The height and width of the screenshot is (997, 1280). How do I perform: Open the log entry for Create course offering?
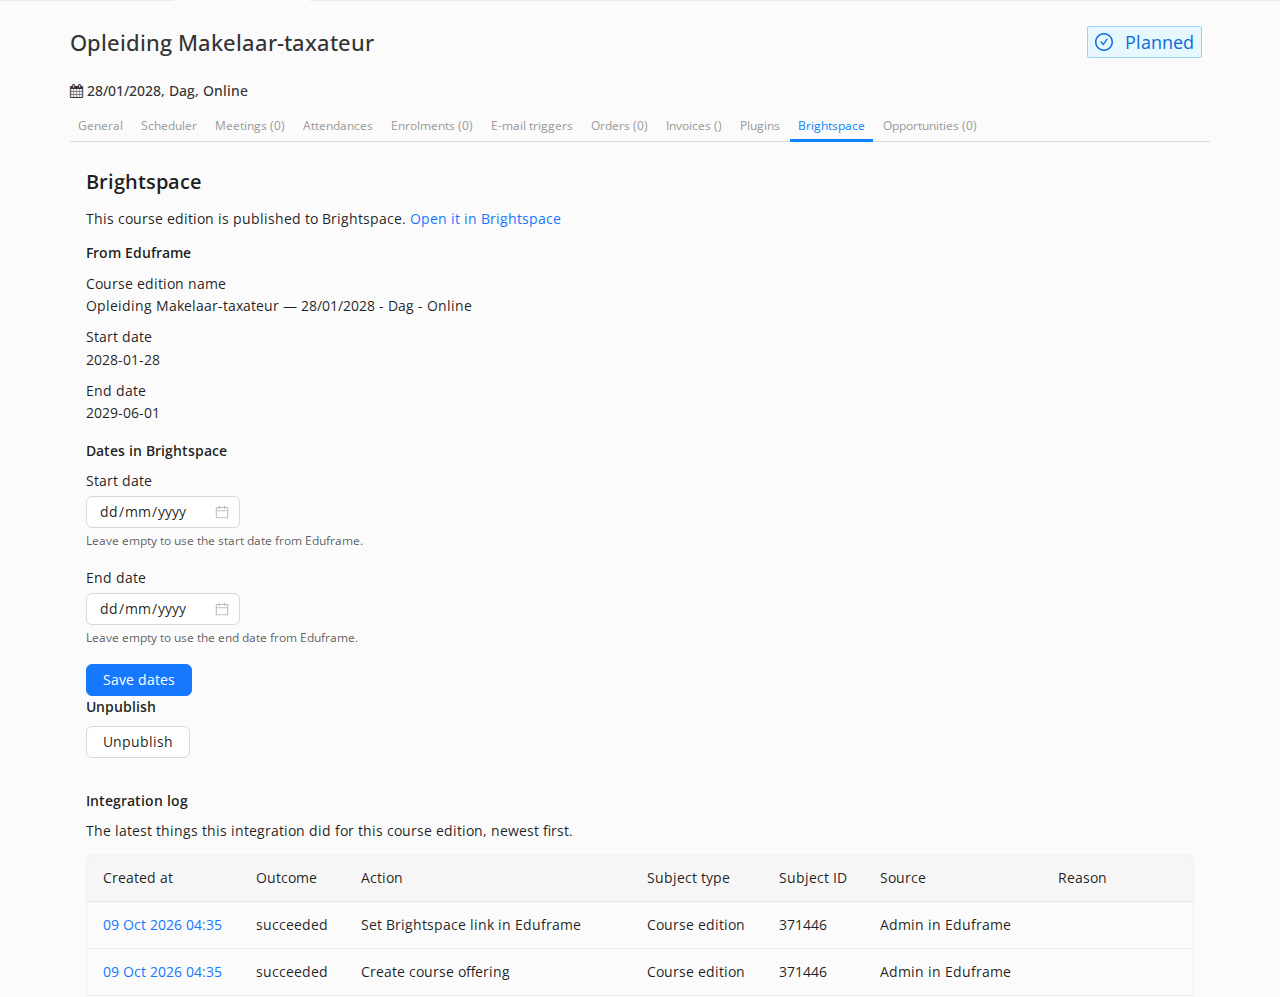[162, 972]
